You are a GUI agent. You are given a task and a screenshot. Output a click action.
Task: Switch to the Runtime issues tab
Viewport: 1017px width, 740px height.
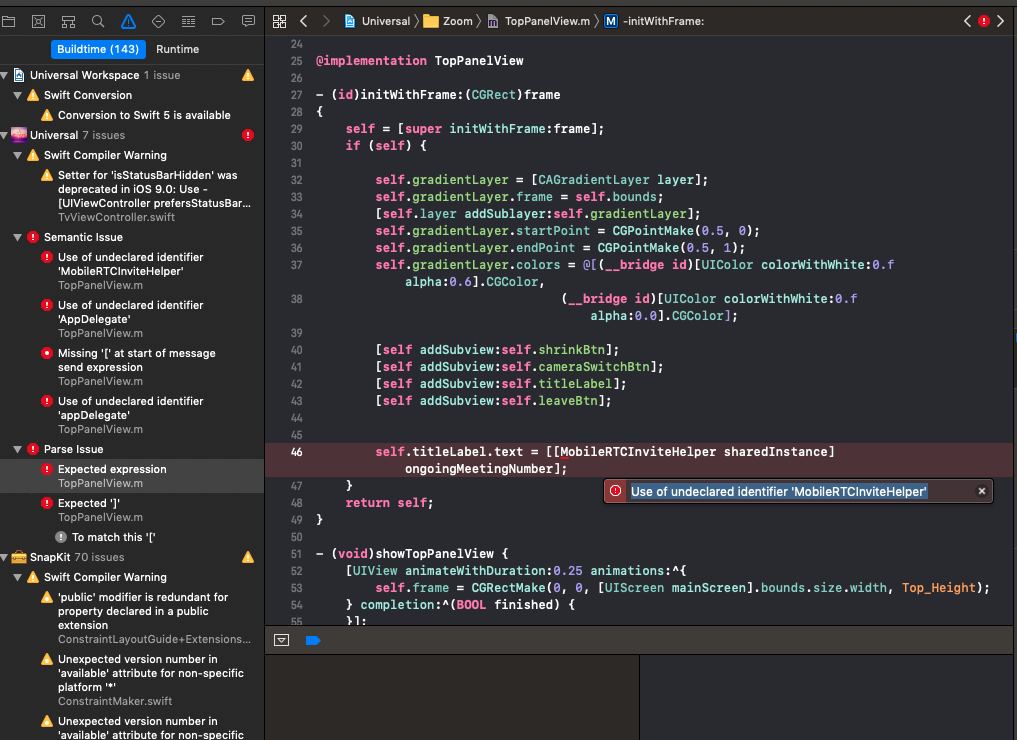[x=177, y=49]
